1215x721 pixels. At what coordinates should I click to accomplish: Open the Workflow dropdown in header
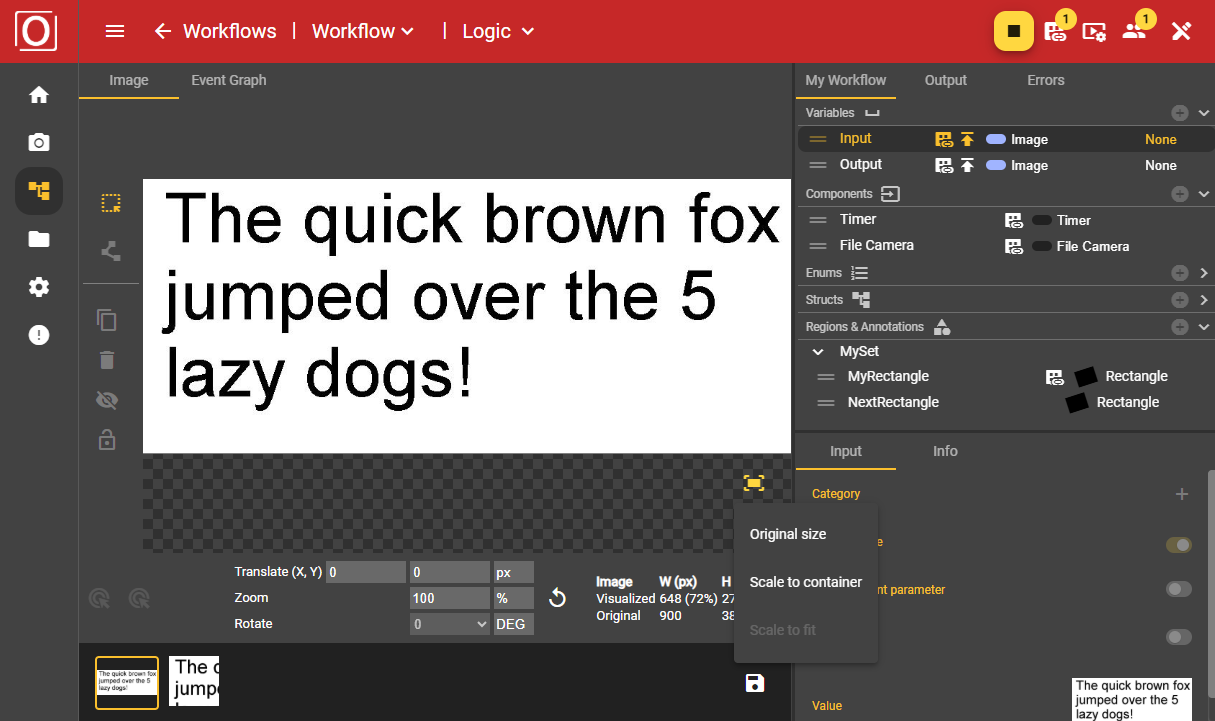[363, 32]
